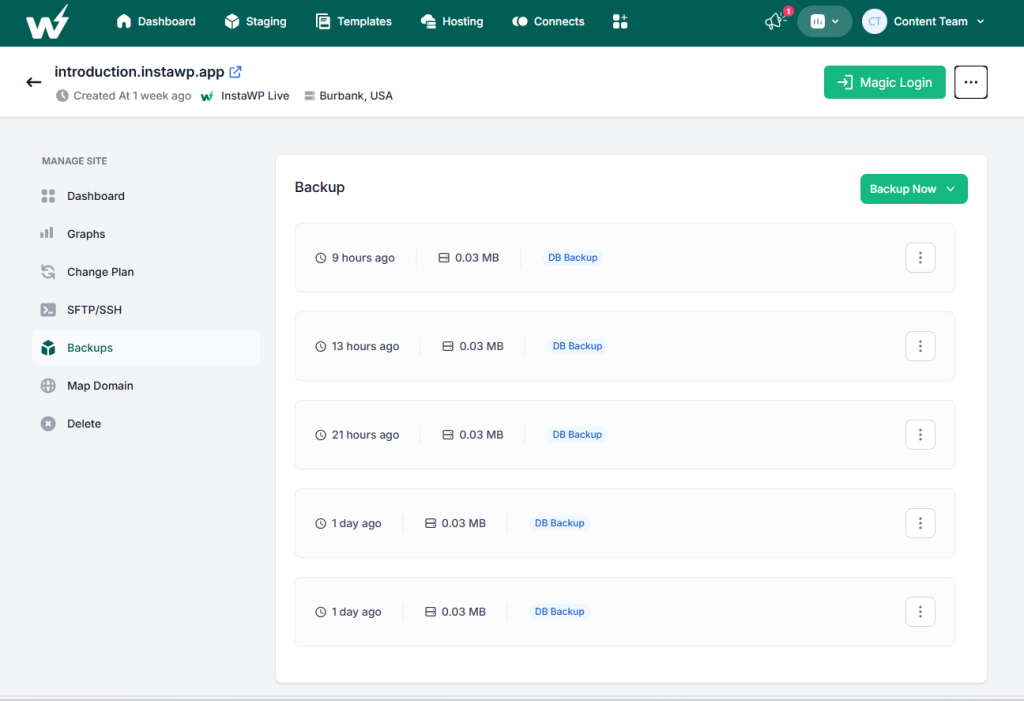Click the Delete x-circle icon
Image resolution: width=1024 pixels, height=701 pixels.
point(48,423)
